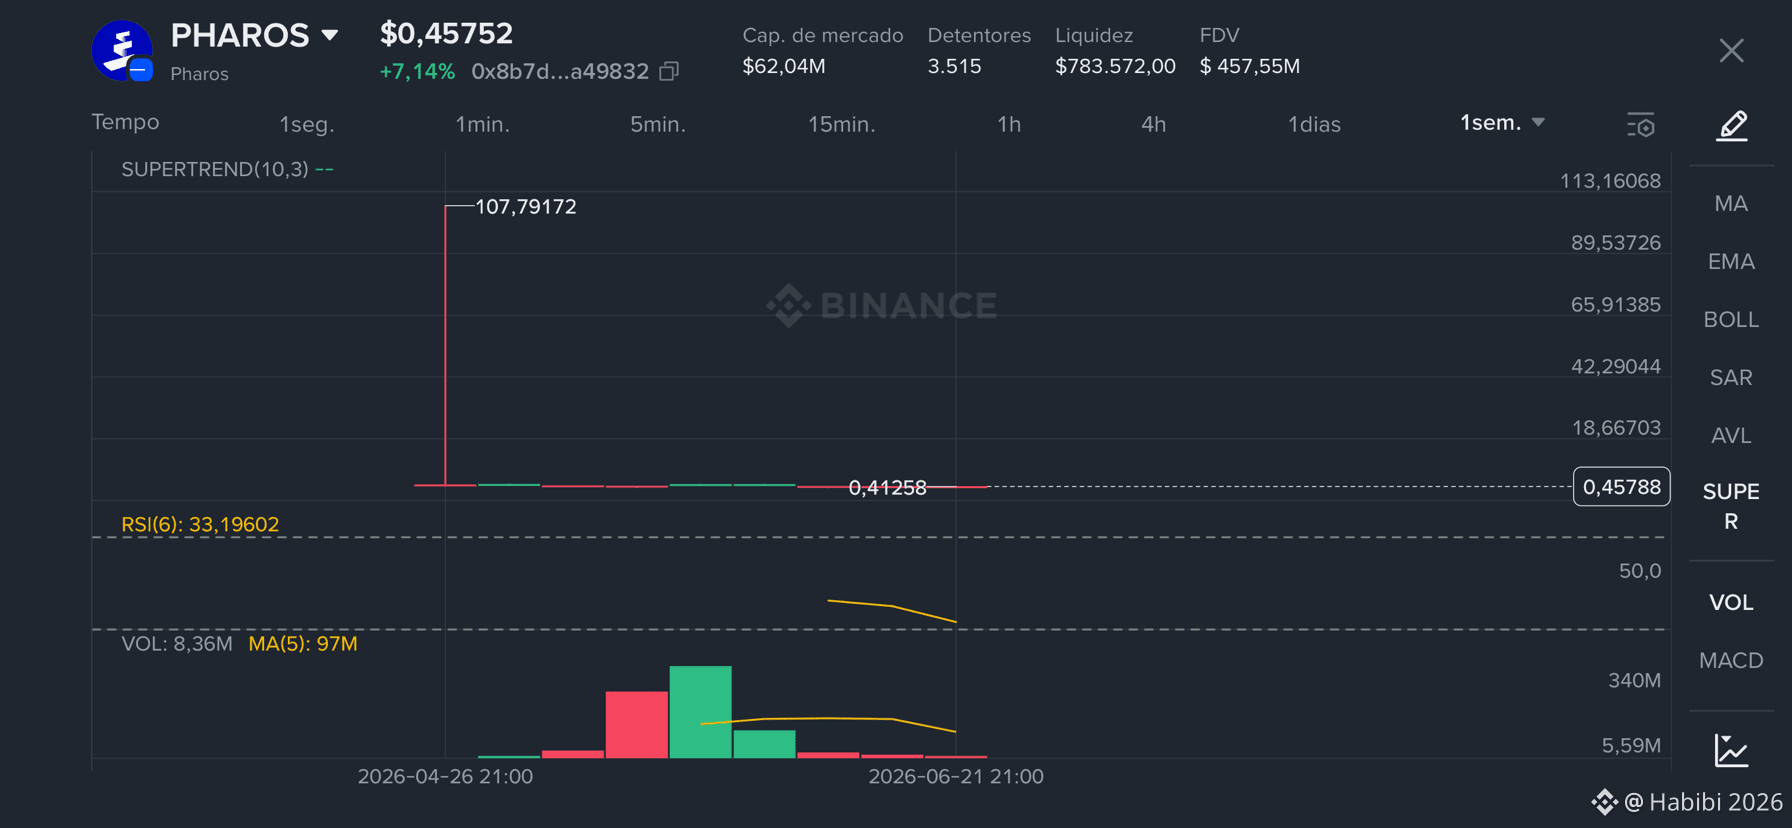Toggle the MA indicator
The height and width of the screenshot is (828, 1792).
tap(1731, 204)
